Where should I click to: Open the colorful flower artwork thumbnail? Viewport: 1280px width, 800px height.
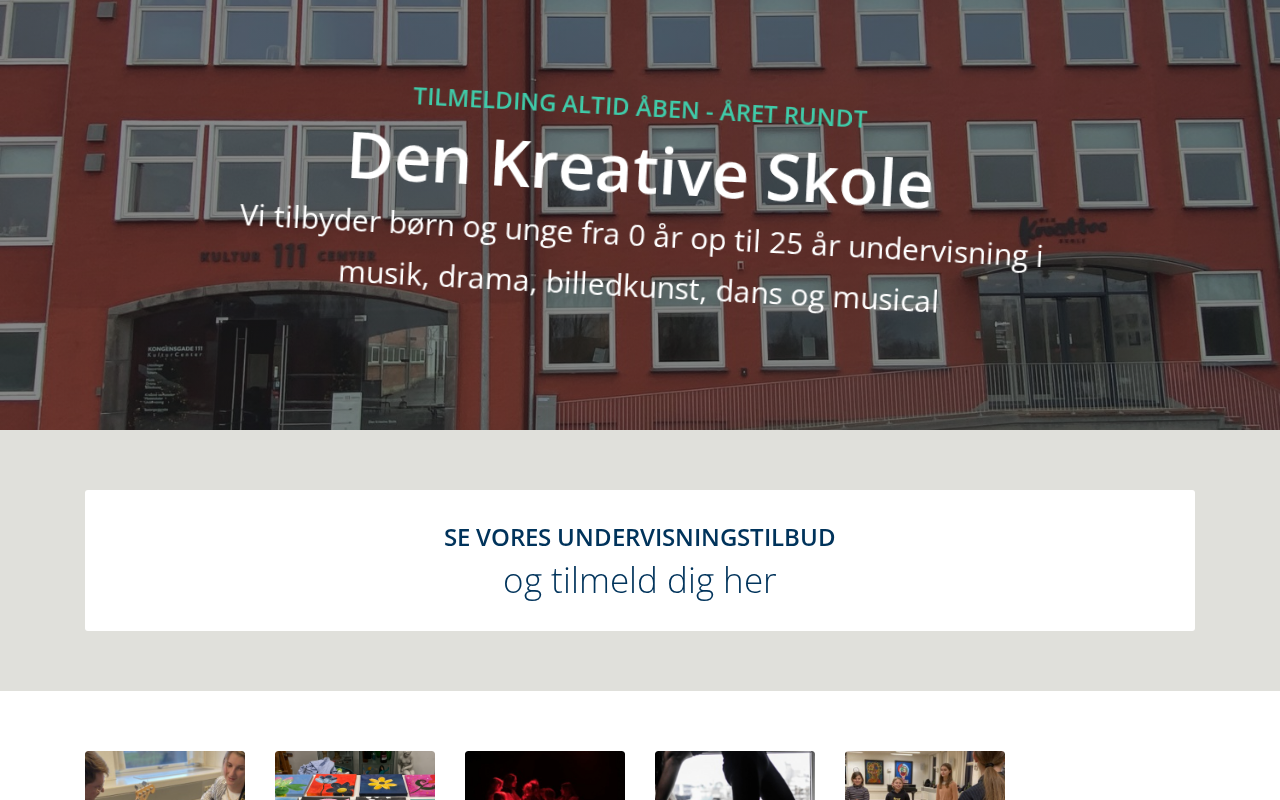355,775
